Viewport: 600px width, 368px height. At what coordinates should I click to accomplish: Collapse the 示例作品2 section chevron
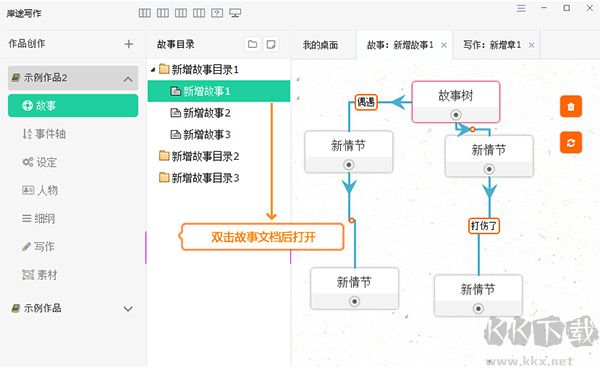pos(128,79)
